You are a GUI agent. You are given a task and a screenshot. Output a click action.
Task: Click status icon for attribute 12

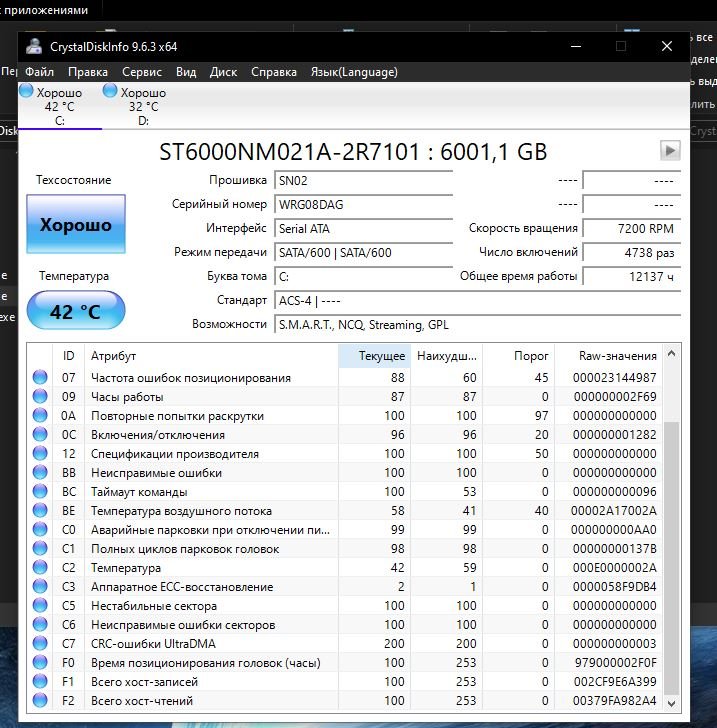click(x=40, y=453)
